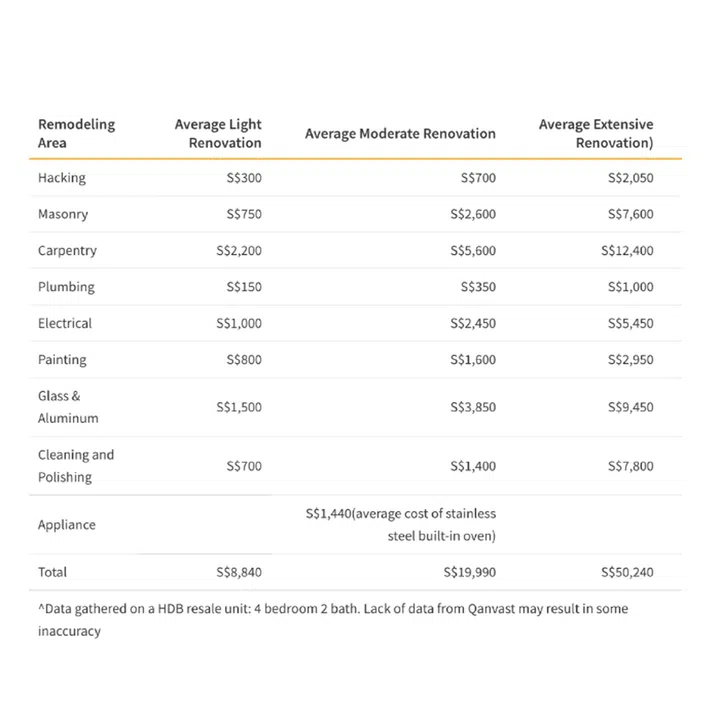Click the Average Light Renovation header
Viewport: 720px width, 720px height.
pyautogui.click(x=218, y=133)
